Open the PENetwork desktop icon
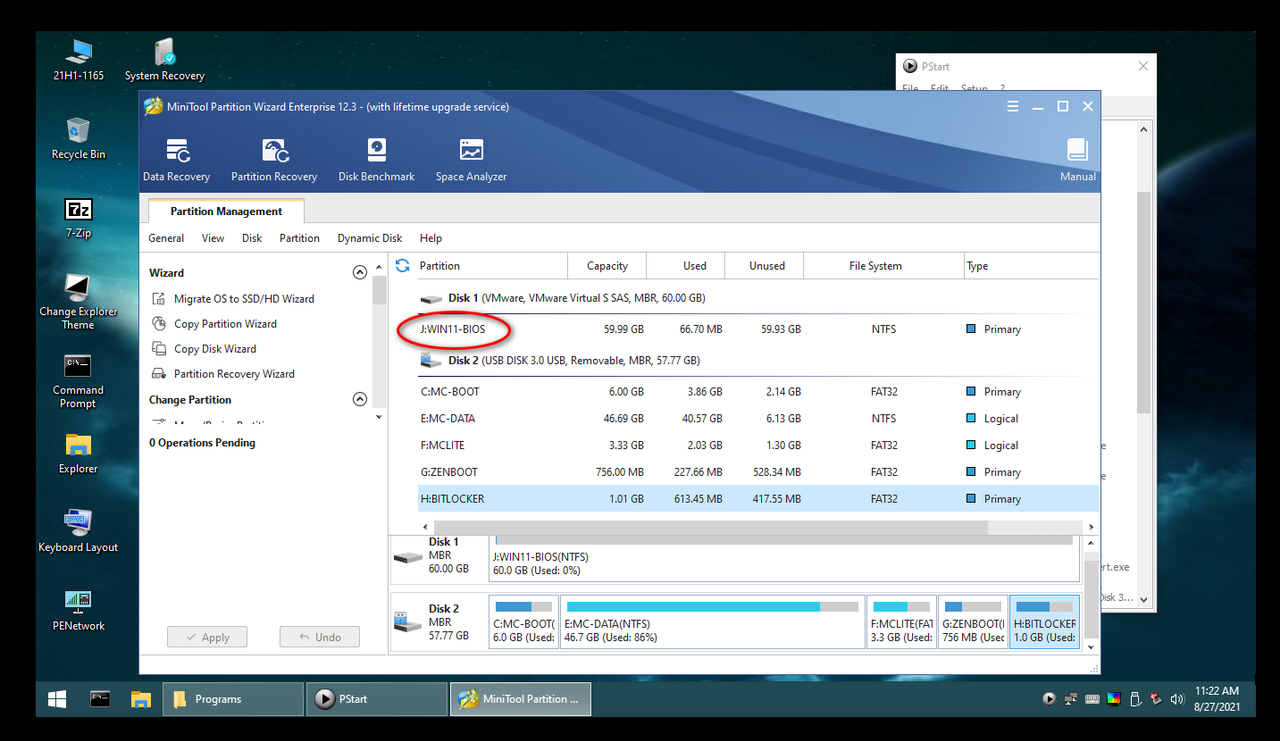Screen dimensions: 1280x741 [78, 610]
